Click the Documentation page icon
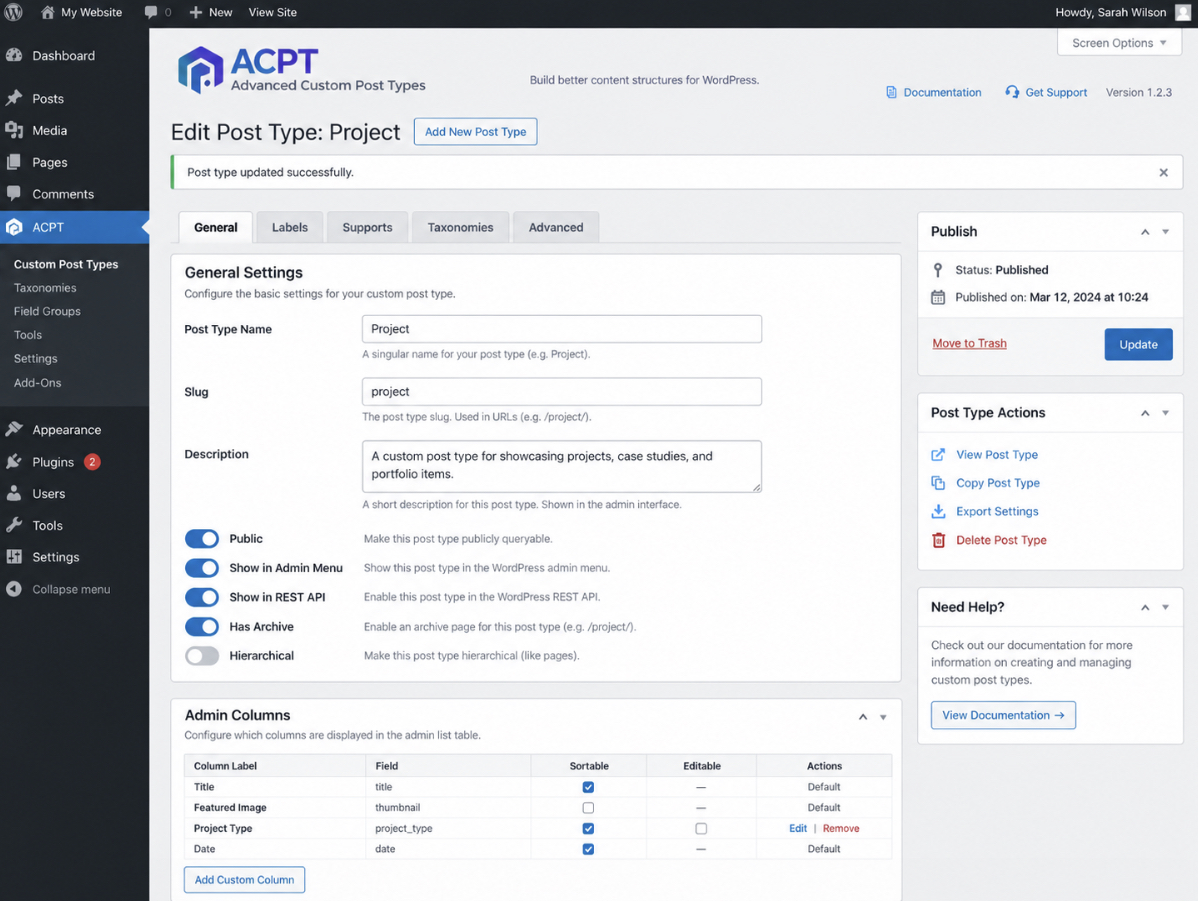Screen dimensions: 1198x901 pos(891,92)
